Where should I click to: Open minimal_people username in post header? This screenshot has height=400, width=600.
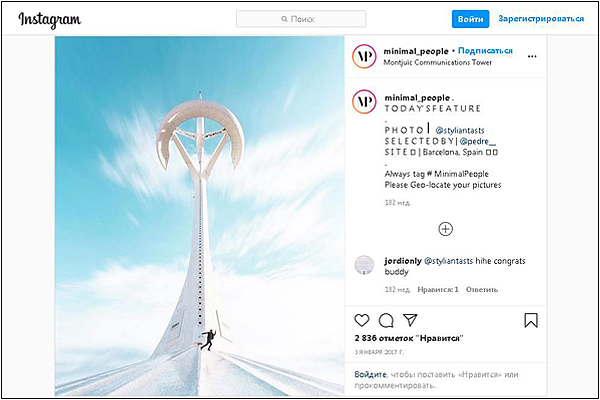coord(416,51)
